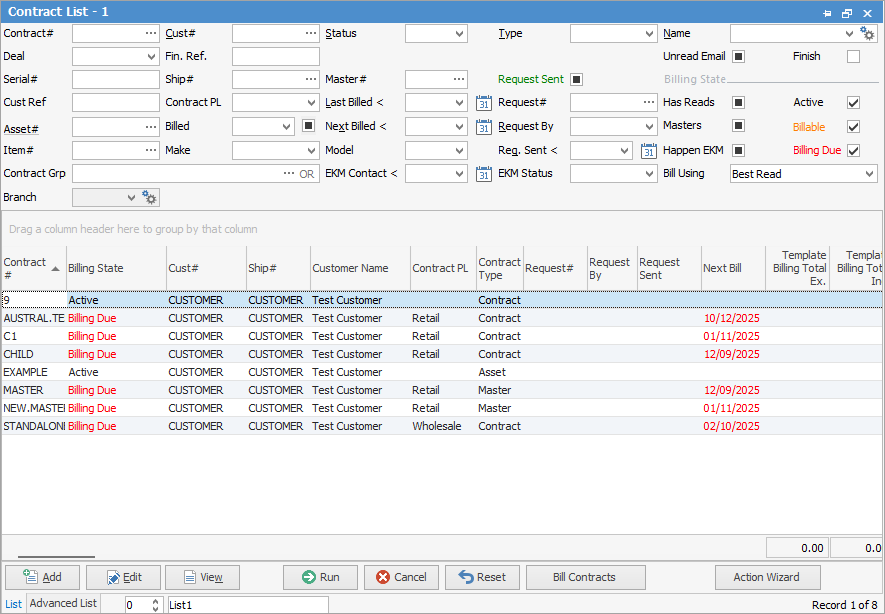Toggle Unread Email checkbox
This screenshot has height=614, width=885.
click(738, 56)
